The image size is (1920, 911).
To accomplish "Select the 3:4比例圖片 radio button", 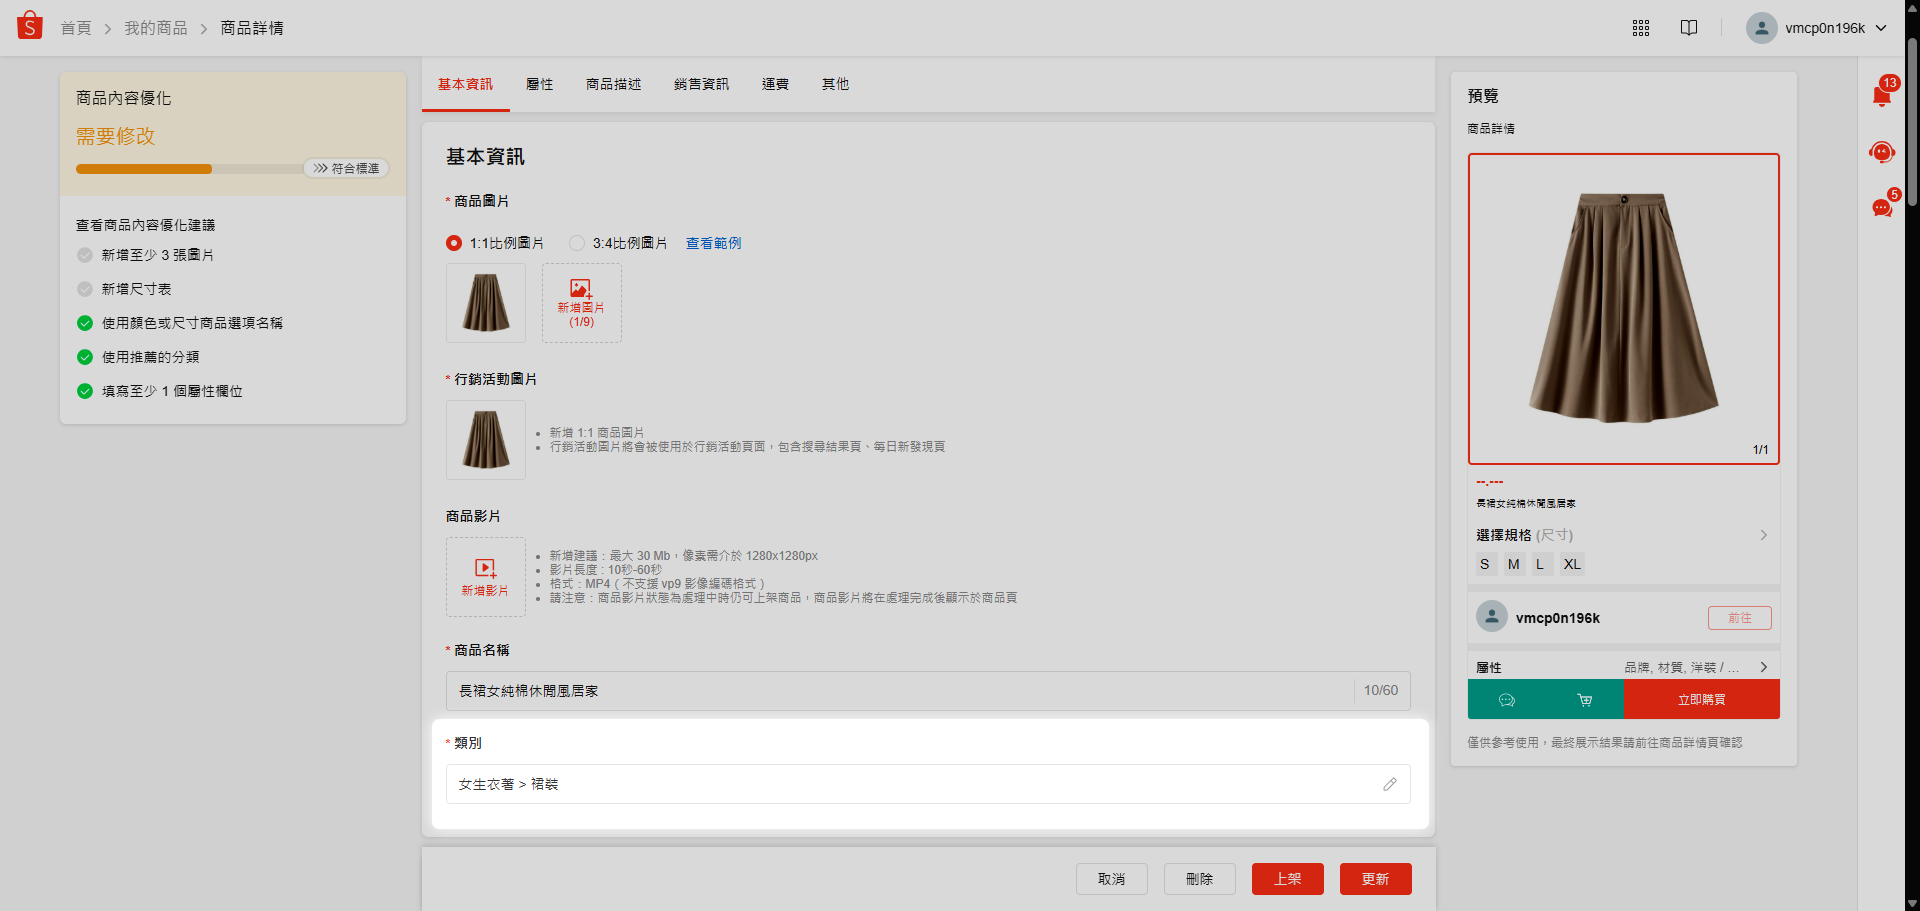I will coord(577,243).
